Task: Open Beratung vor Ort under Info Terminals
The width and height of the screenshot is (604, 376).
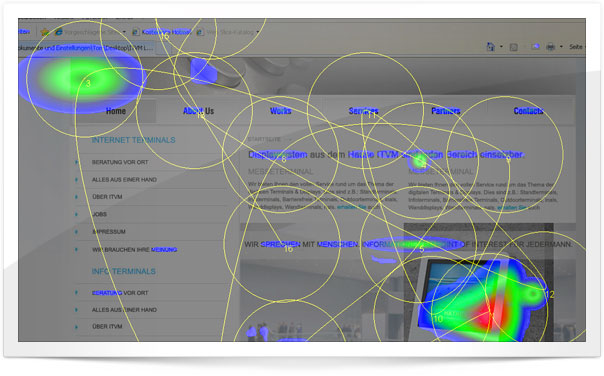Action: [x=120, y=293]
